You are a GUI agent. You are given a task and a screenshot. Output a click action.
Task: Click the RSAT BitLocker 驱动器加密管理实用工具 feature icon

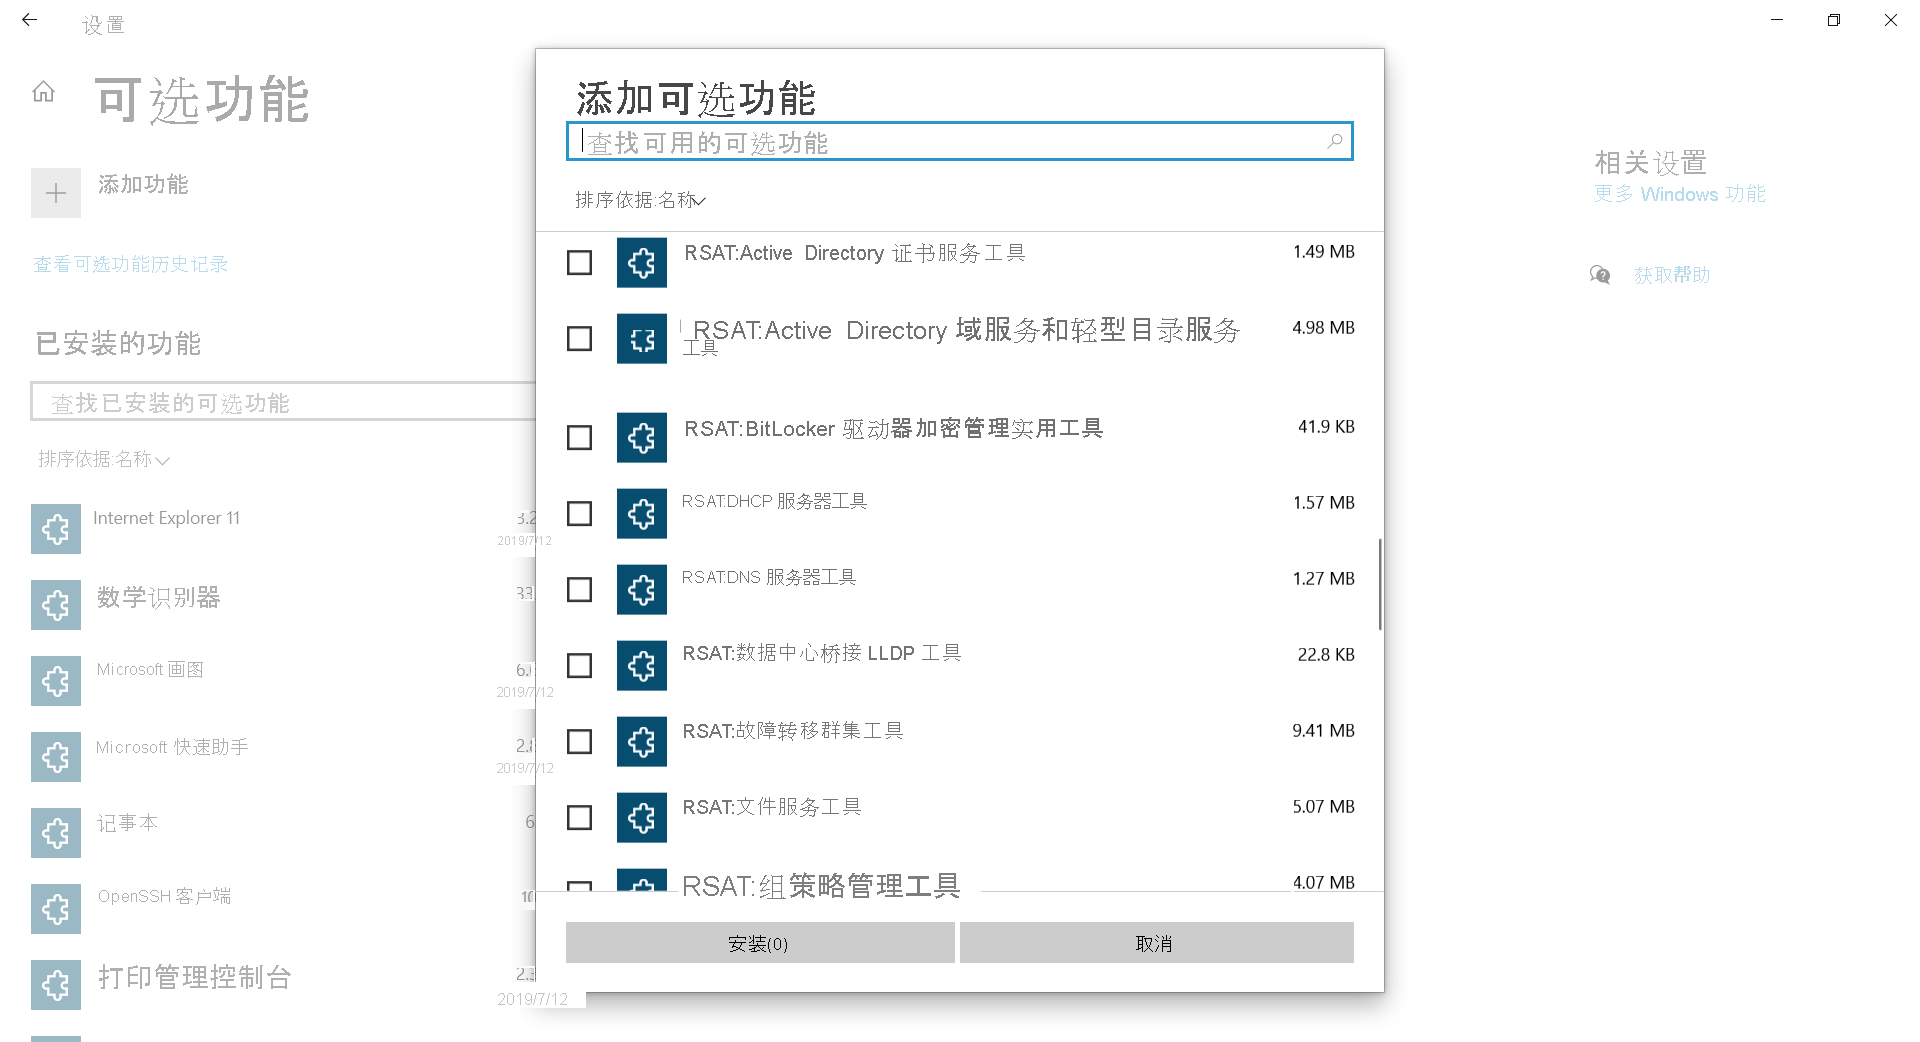point(642,438)
